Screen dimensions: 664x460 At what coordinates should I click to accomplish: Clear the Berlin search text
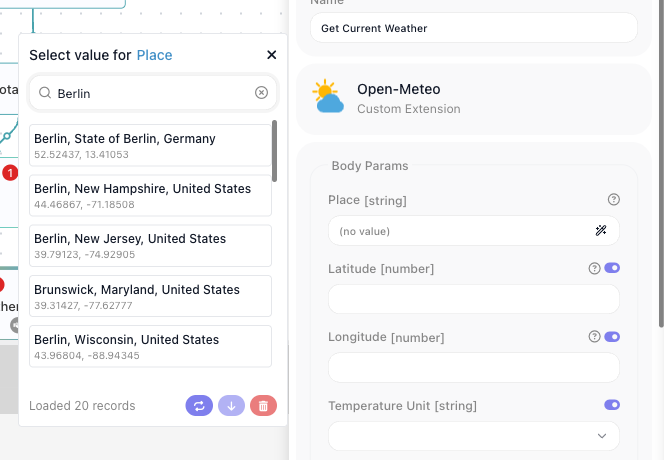click(x=261, y=92)
